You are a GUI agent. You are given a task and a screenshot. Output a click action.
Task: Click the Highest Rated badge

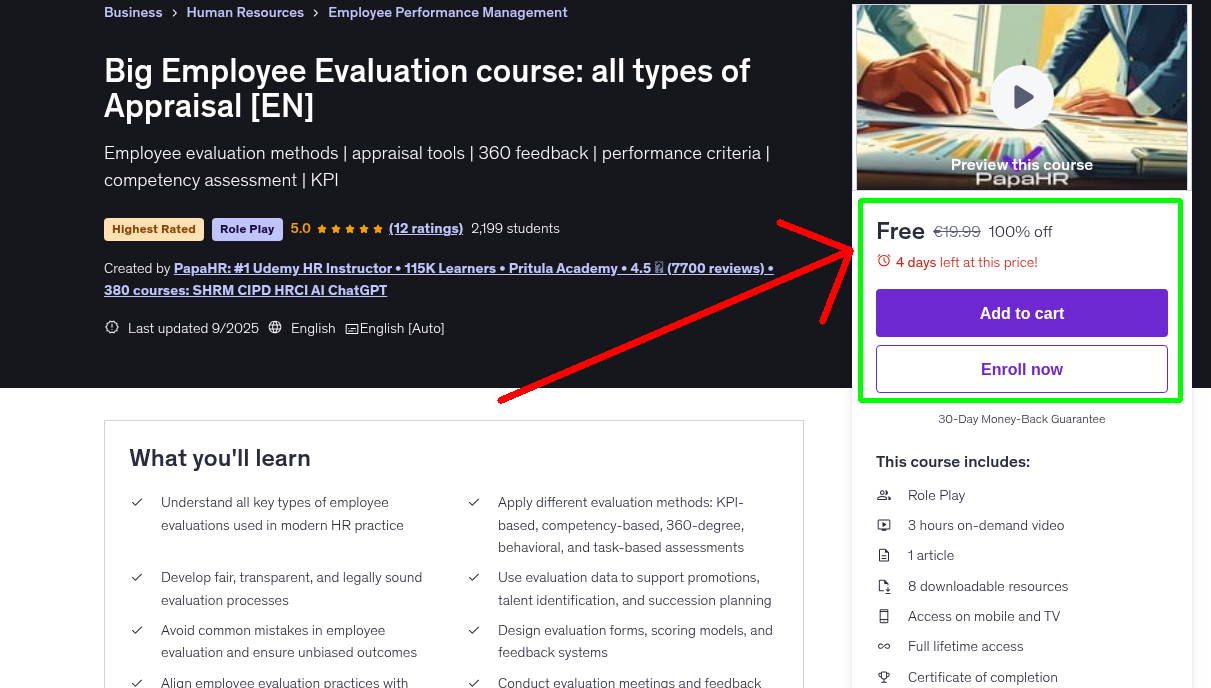click(x=154, y=229)
